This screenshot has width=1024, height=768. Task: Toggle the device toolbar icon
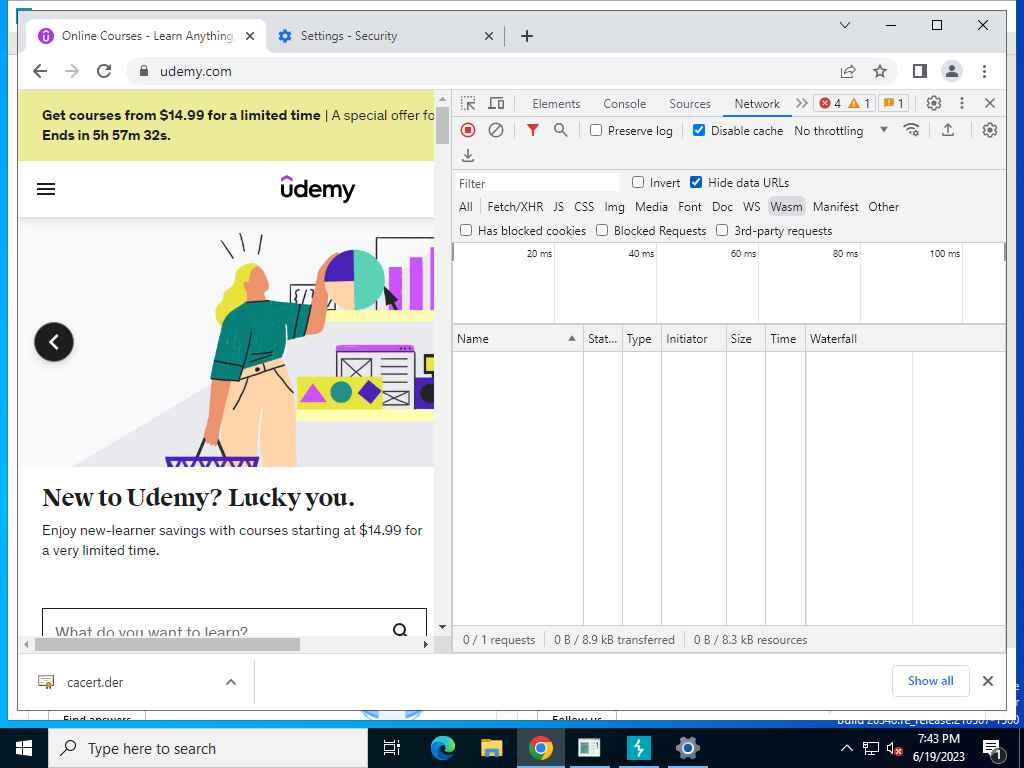point(496,103)
